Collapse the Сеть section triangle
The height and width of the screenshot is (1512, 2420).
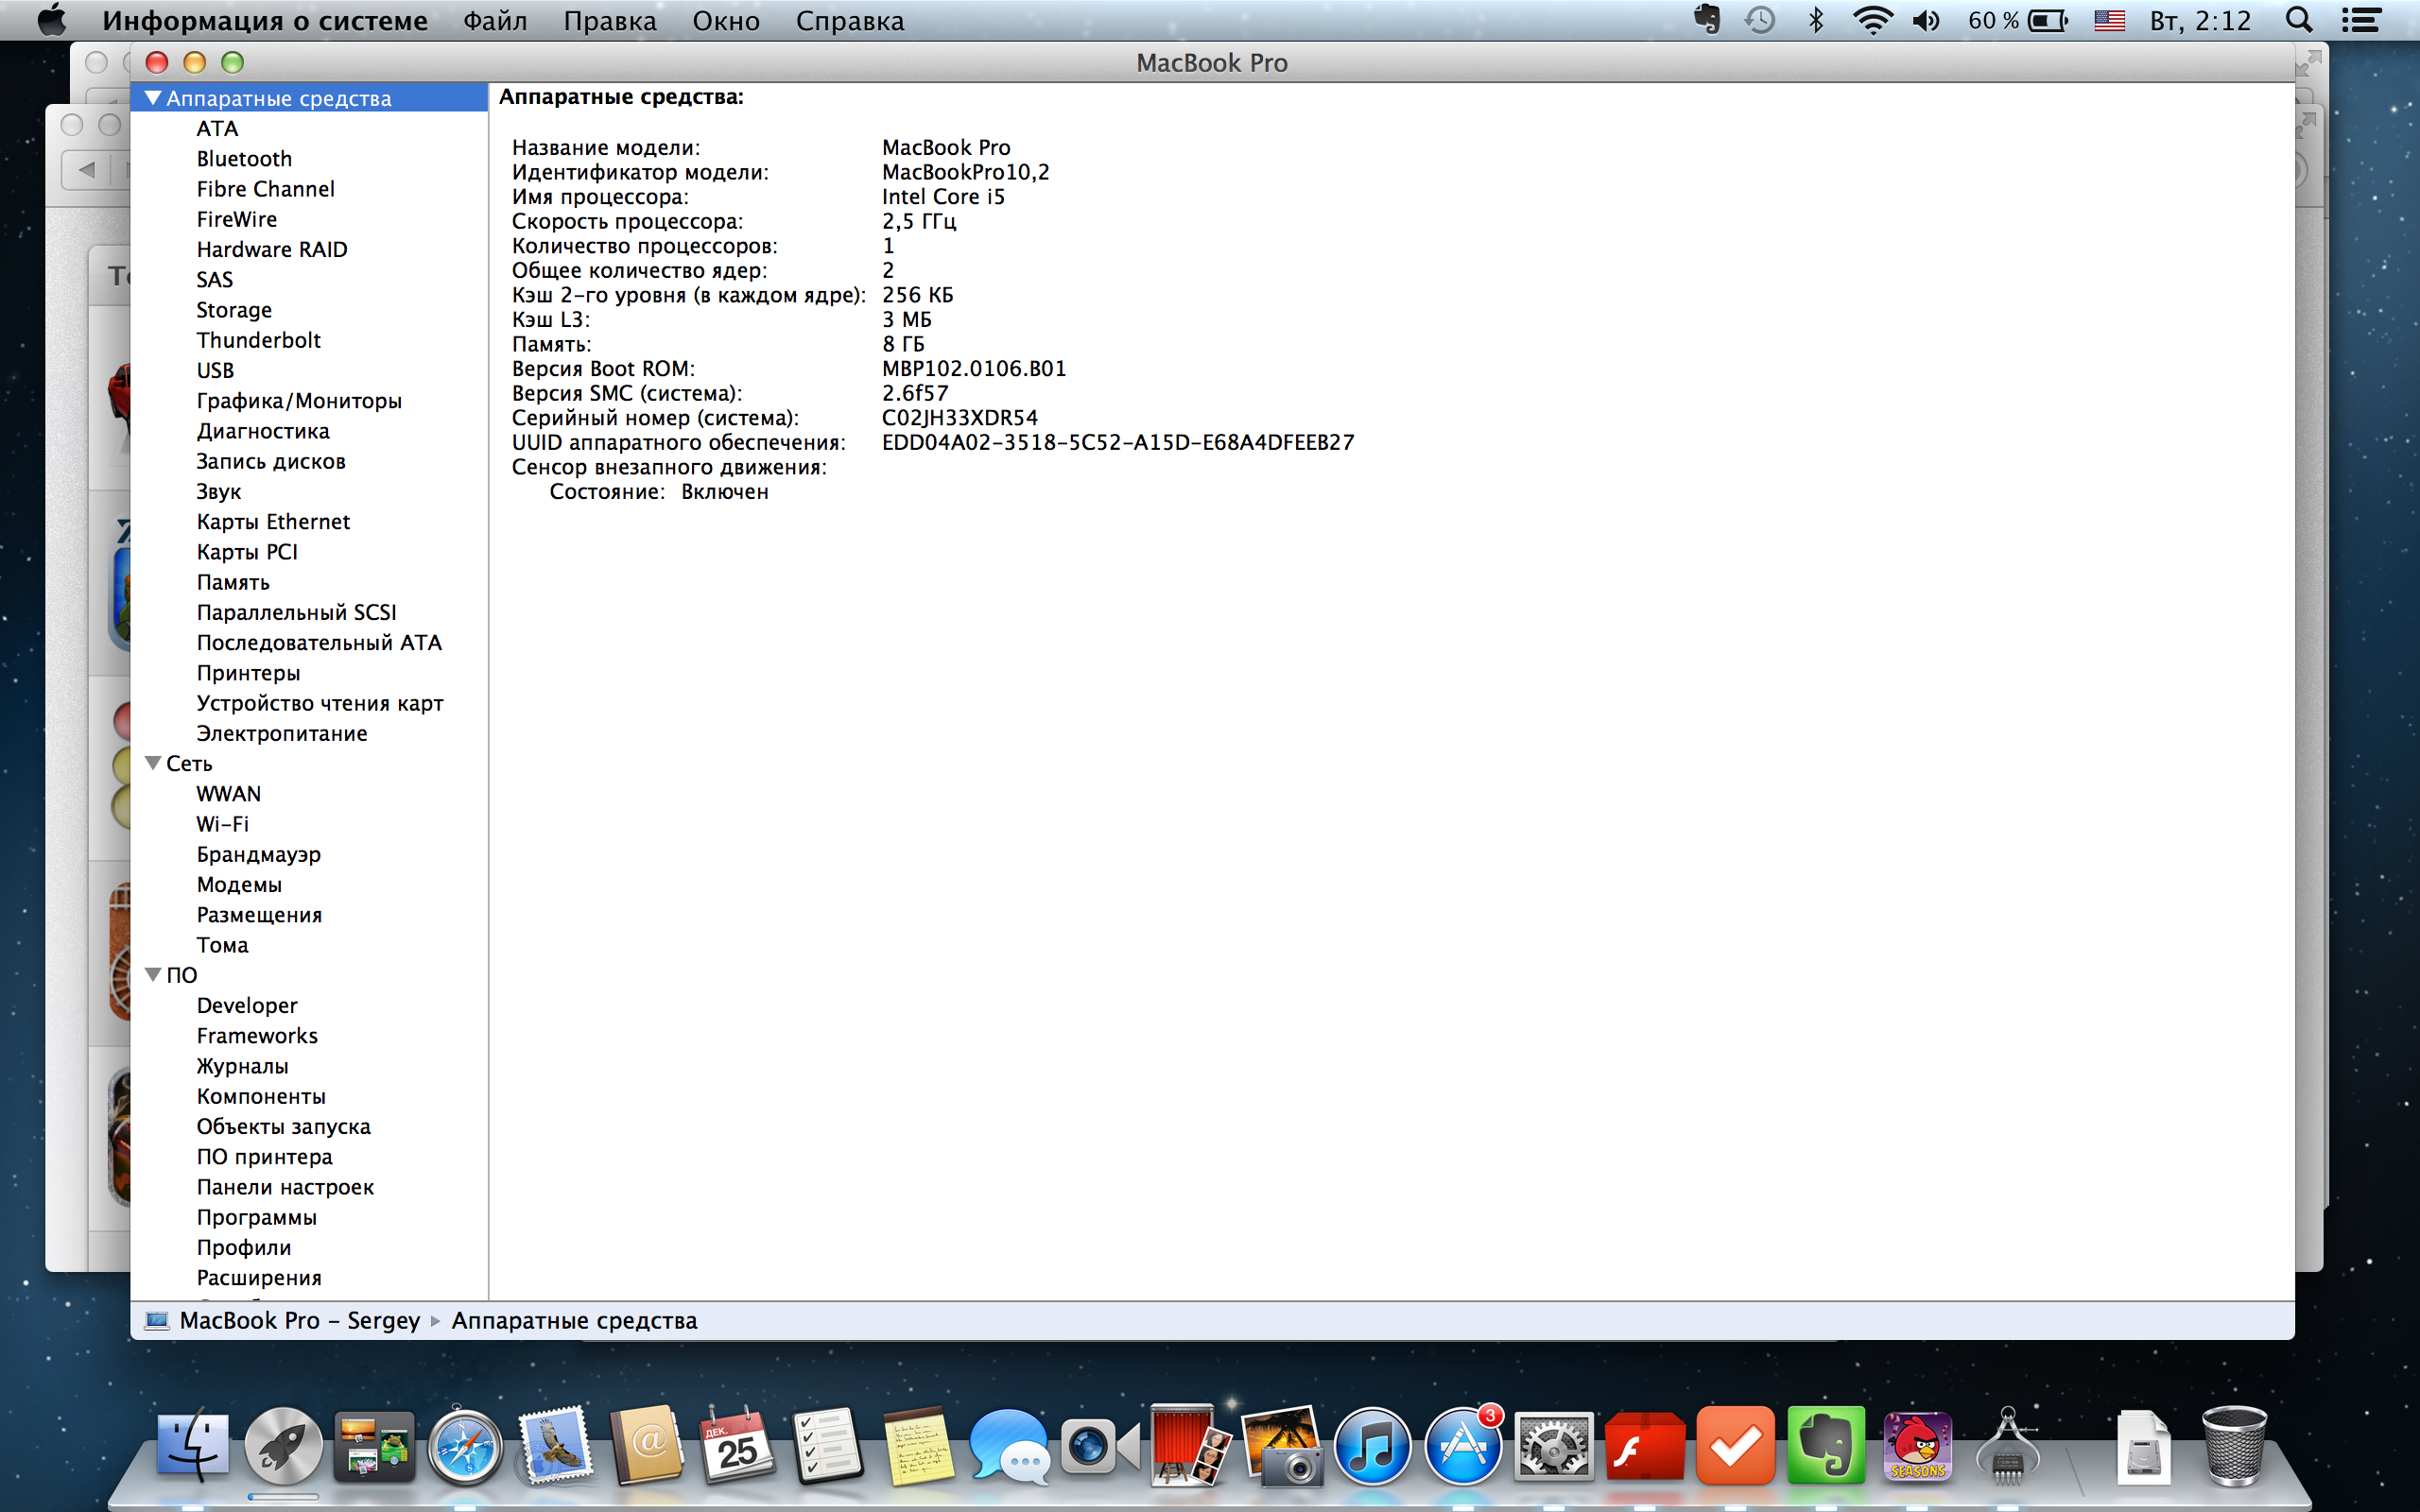point(153,763)
